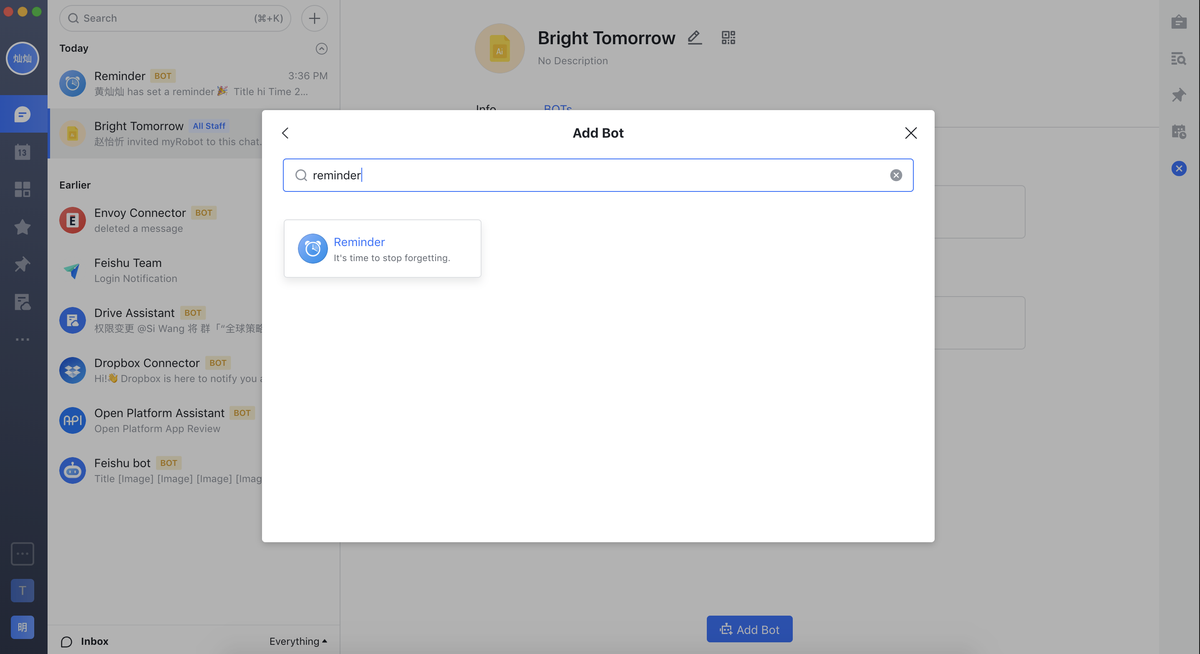Click the Bright Tomorrow group avatar in header
Image resolution: width=1200 pixels, height=654 pixels.
pyautogui.click(x=499, y=48)
